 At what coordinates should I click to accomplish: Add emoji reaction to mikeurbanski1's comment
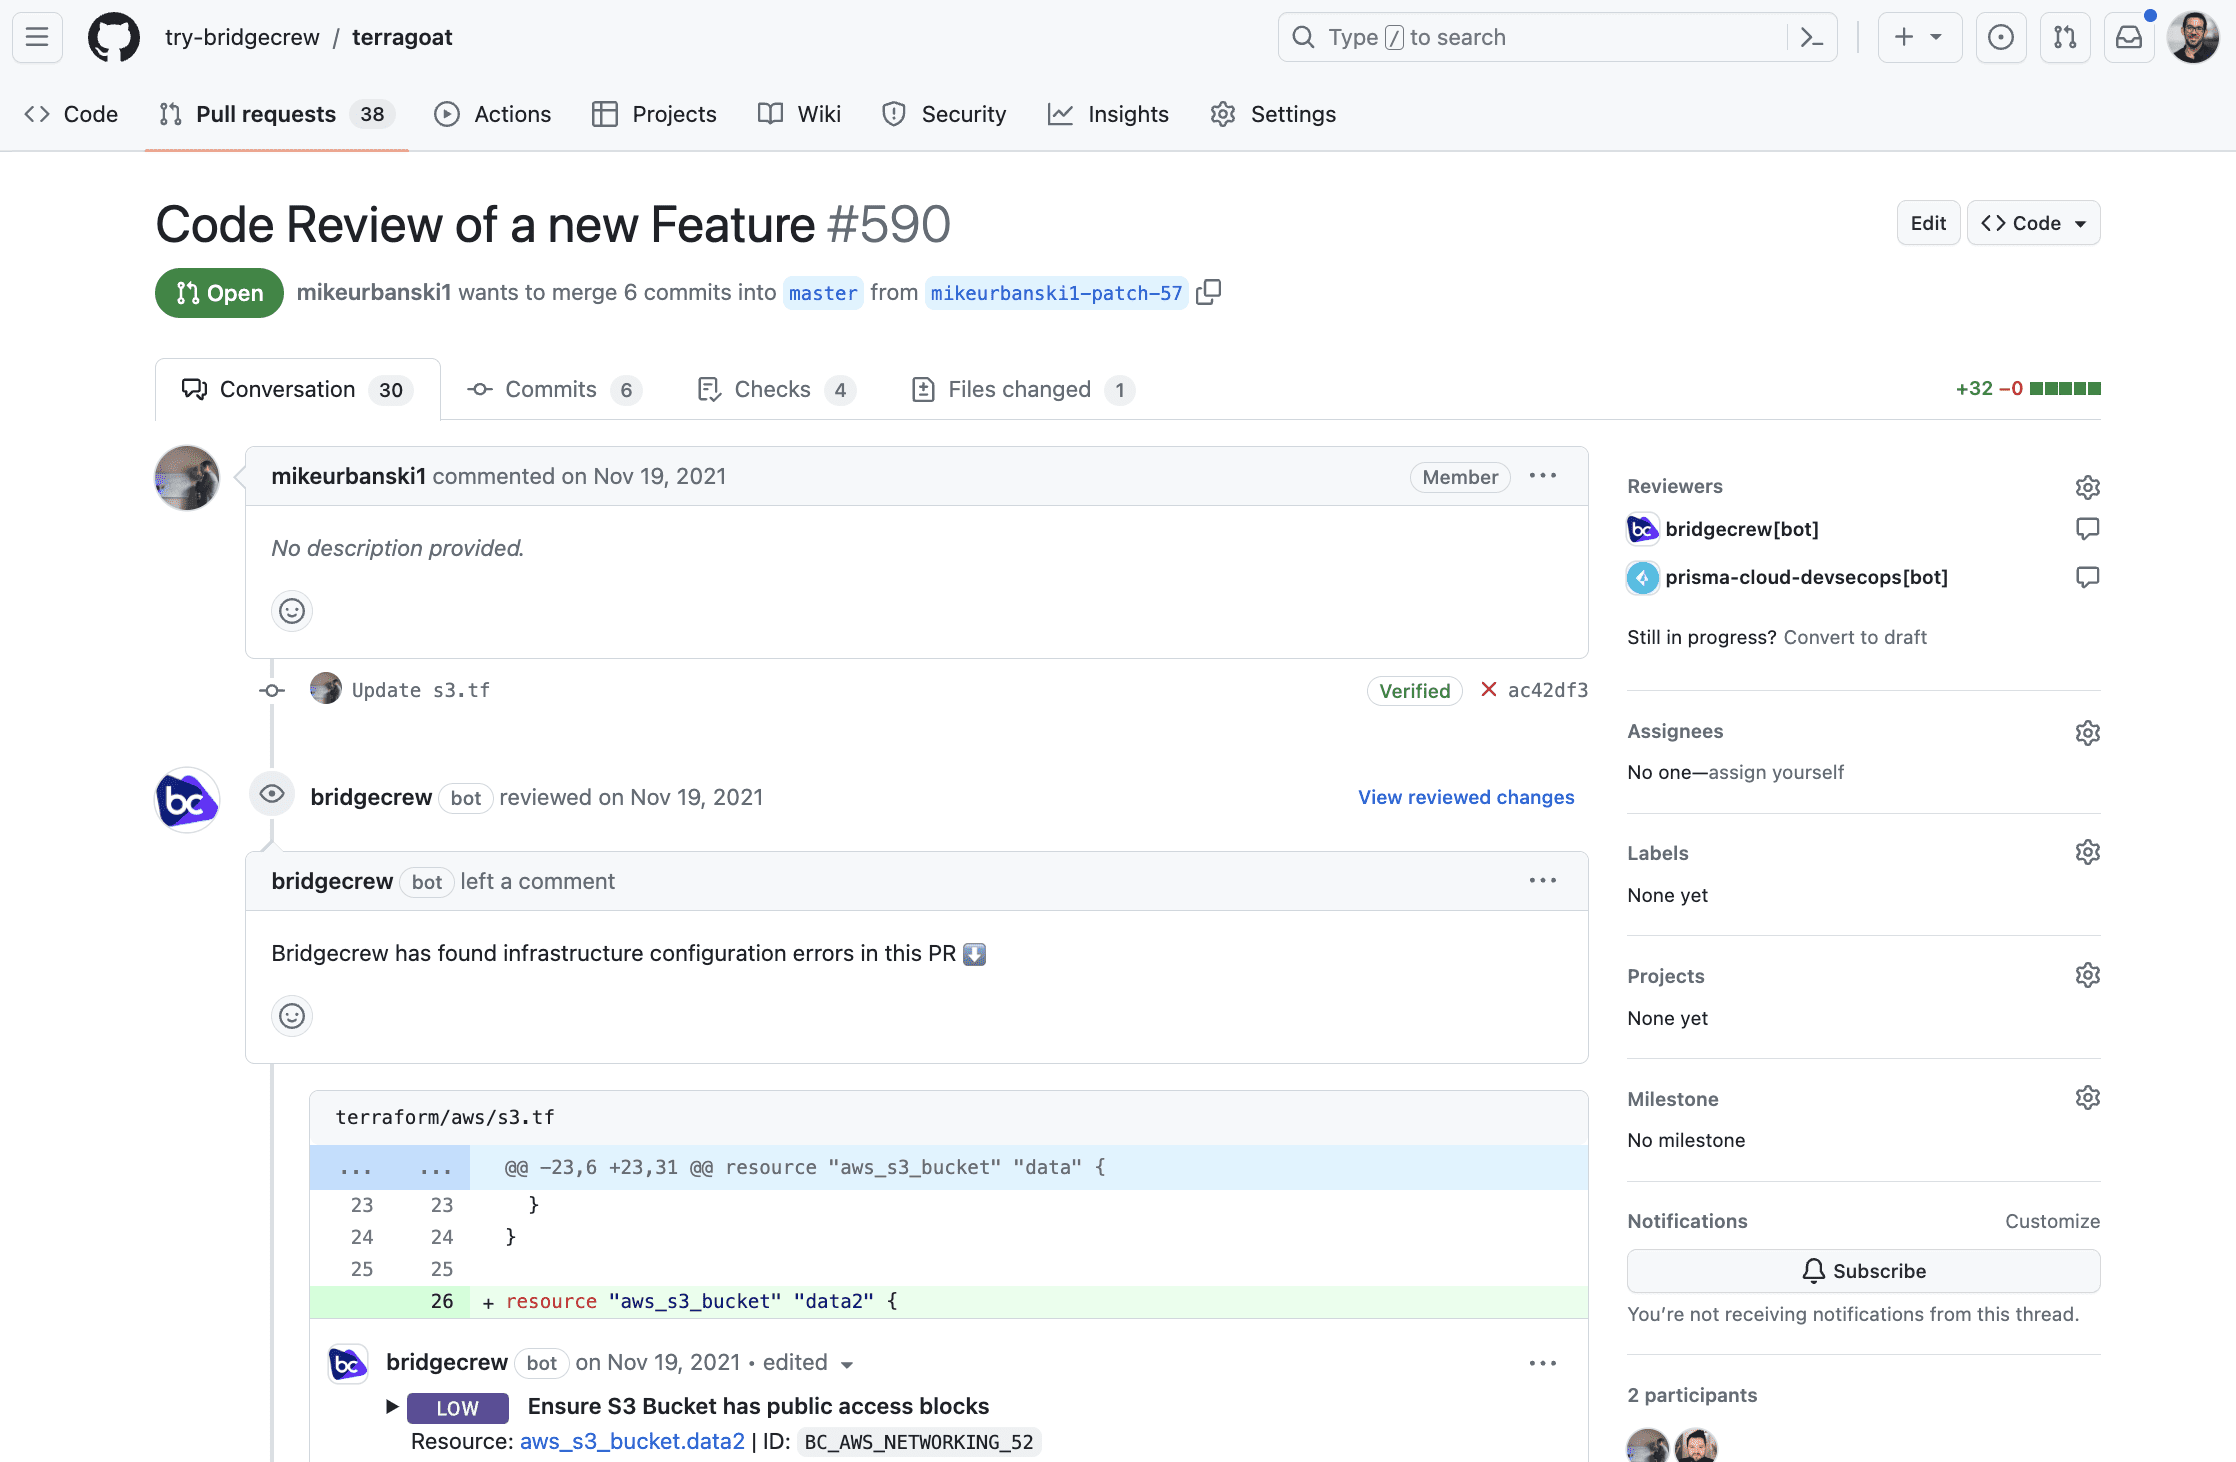(x=292, y=611)
